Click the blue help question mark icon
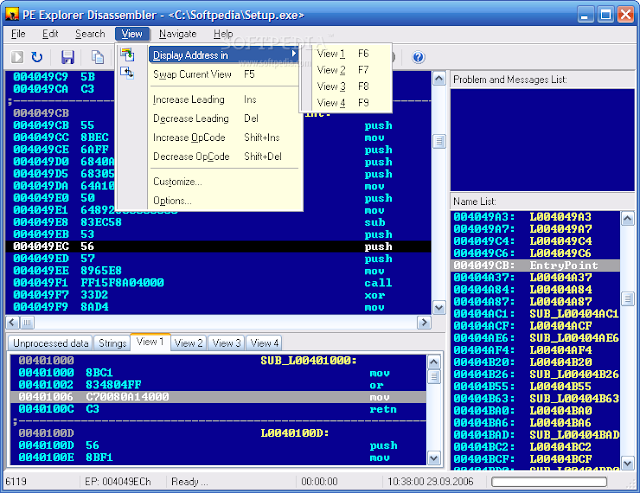The width and height of the screenshot is (640, 493). (418, 57)
